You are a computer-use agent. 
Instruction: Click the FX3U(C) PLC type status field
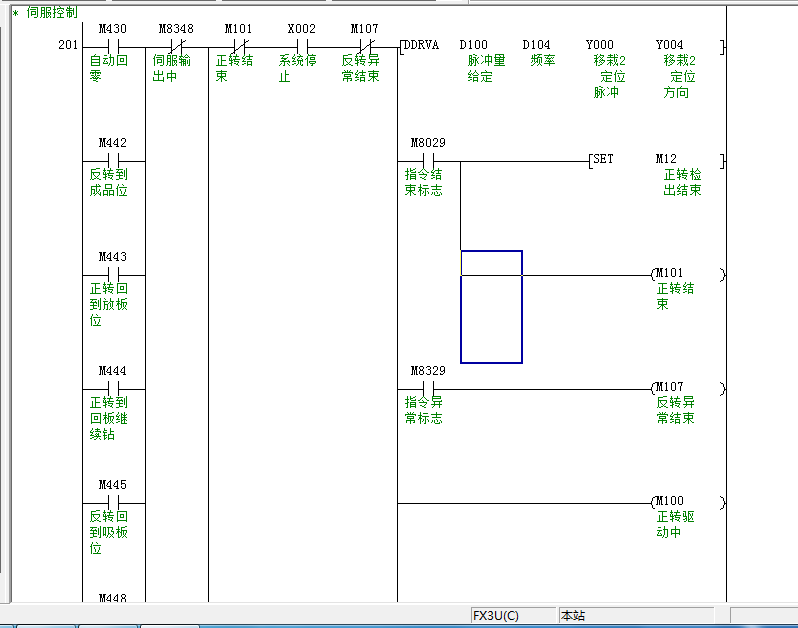(512, 616)
